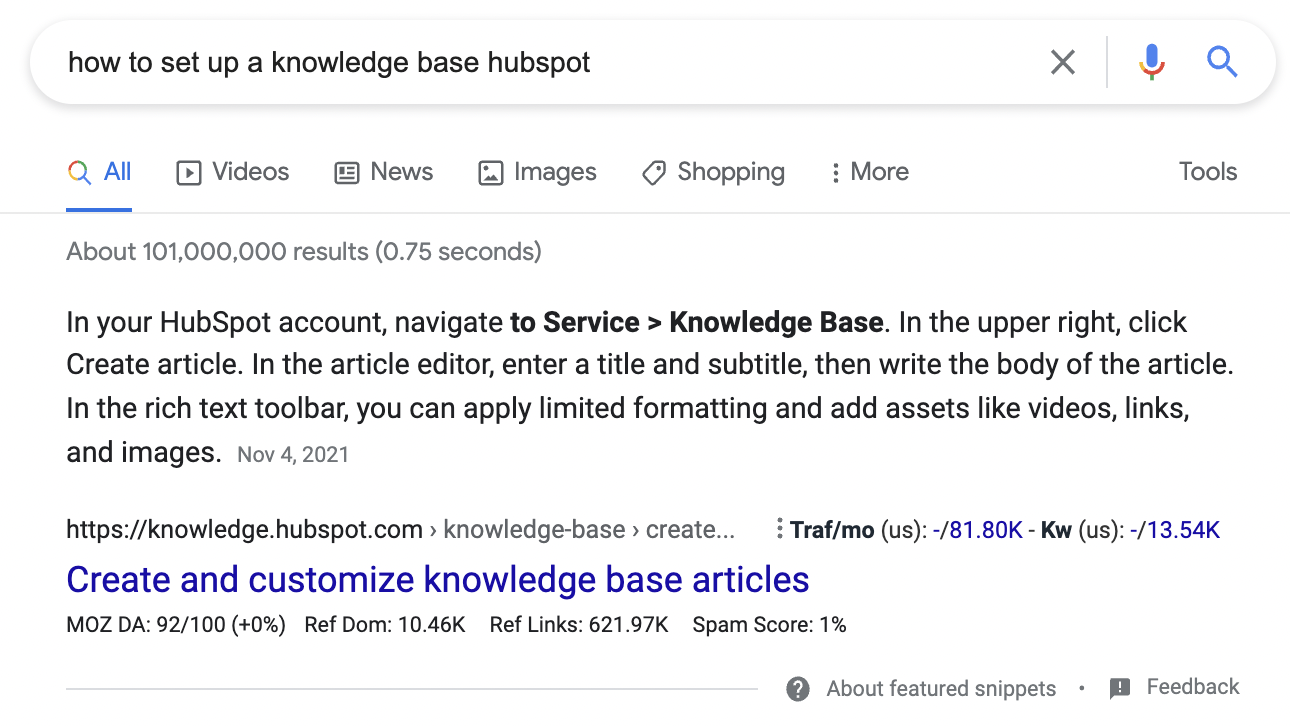Click the Feedback link
This screenshot has width=1290, height=726.
(x=1193, y=687)
